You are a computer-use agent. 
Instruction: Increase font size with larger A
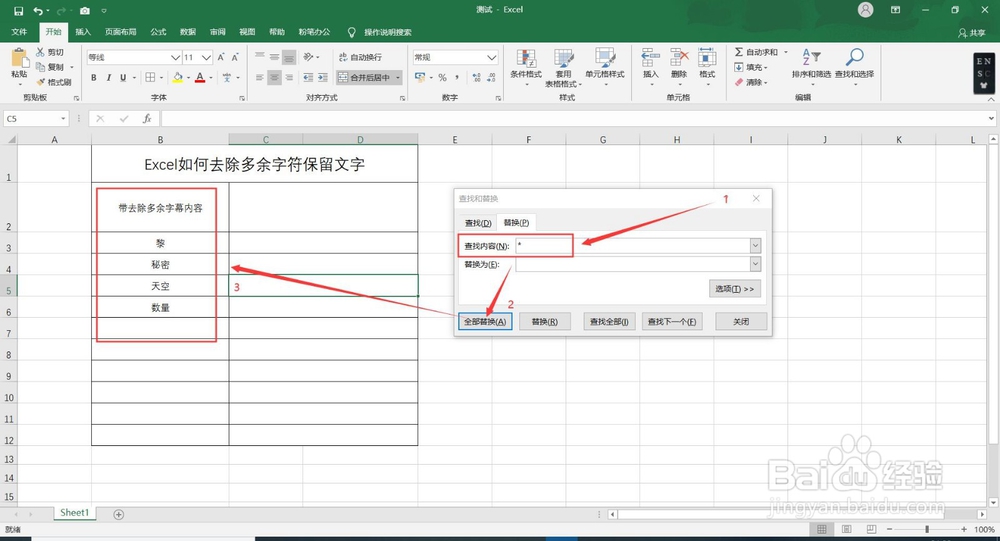tap(221, 57)
